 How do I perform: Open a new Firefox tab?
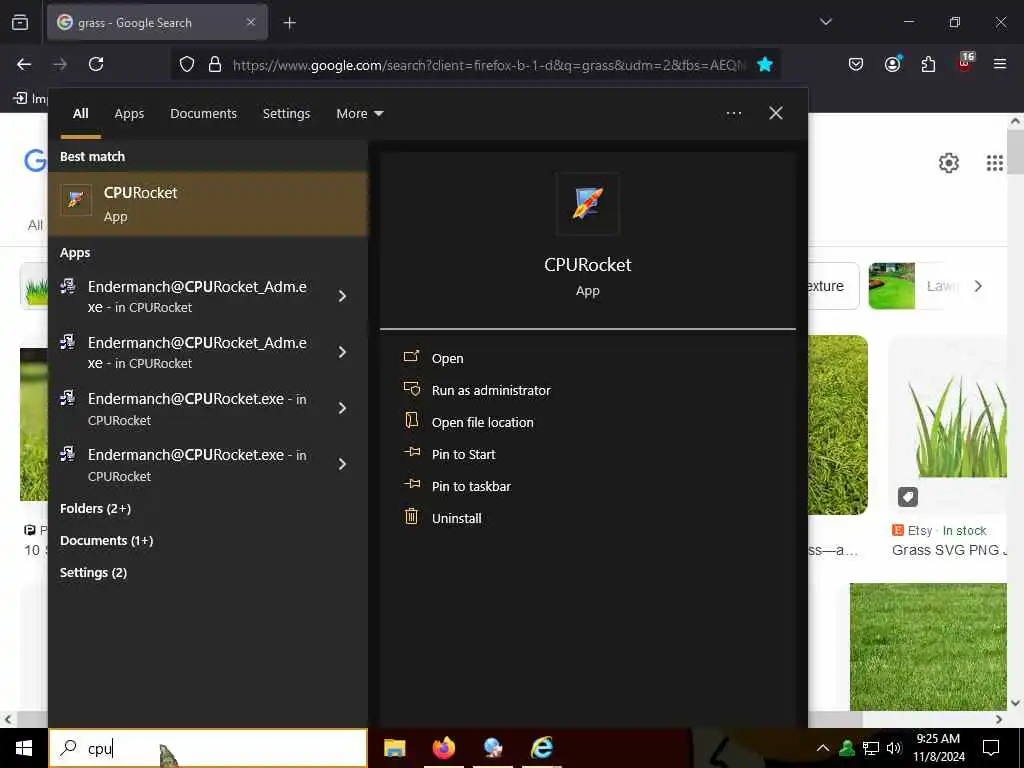[290, 23]
